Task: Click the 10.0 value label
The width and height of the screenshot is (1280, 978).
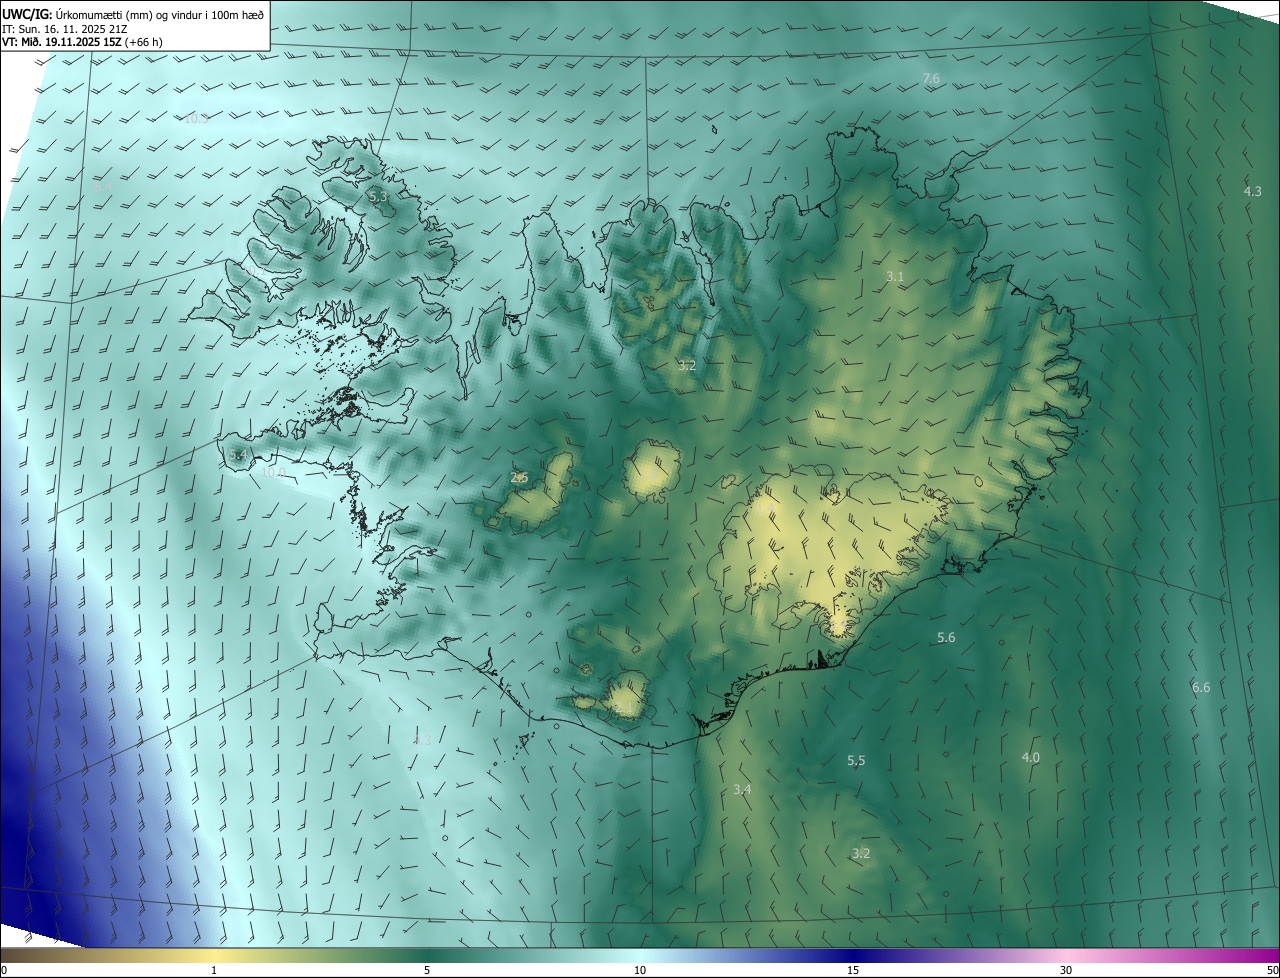Action: click(x=273, y=472)
